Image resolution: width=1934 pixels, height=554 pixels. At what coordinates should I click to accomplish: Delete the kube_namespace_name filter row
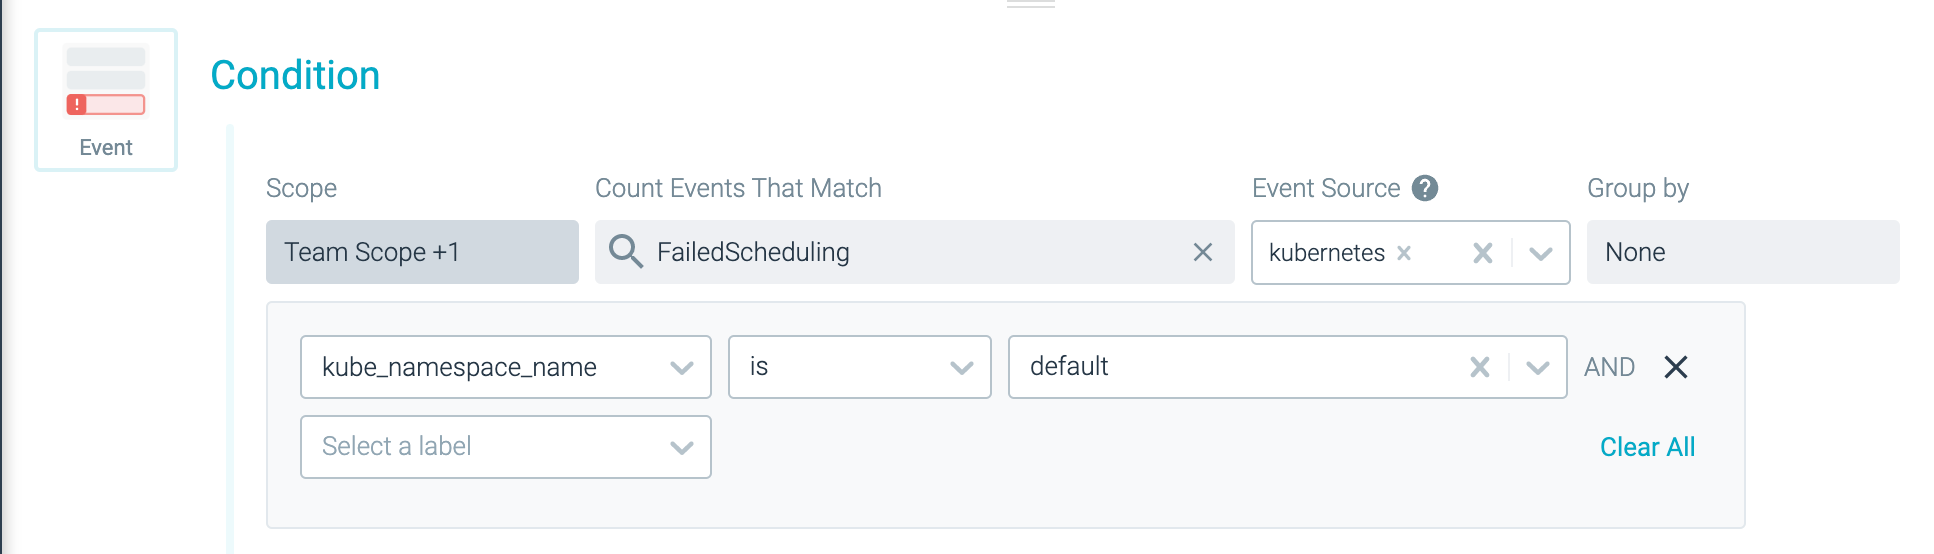(1676, 367)
